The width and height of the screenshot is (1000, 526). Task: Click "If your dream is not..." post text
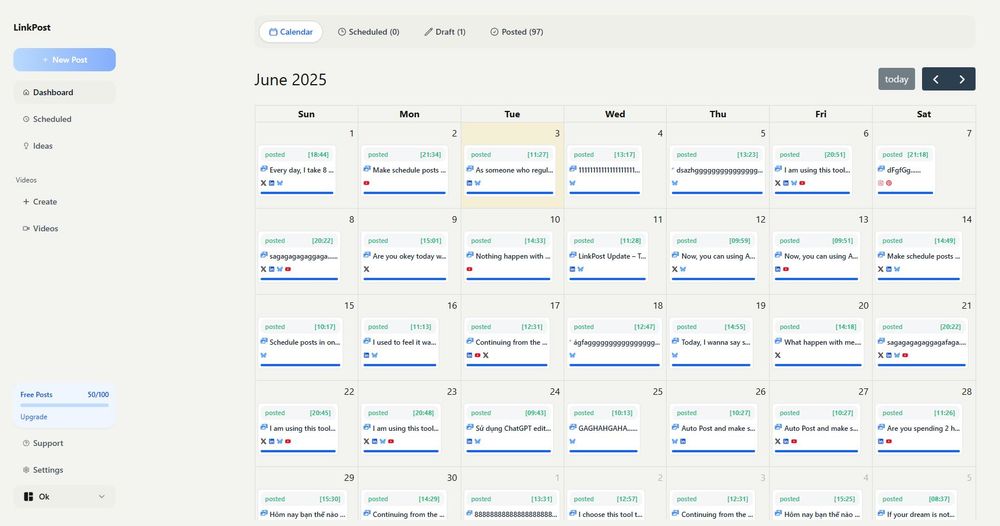[921, 515]
